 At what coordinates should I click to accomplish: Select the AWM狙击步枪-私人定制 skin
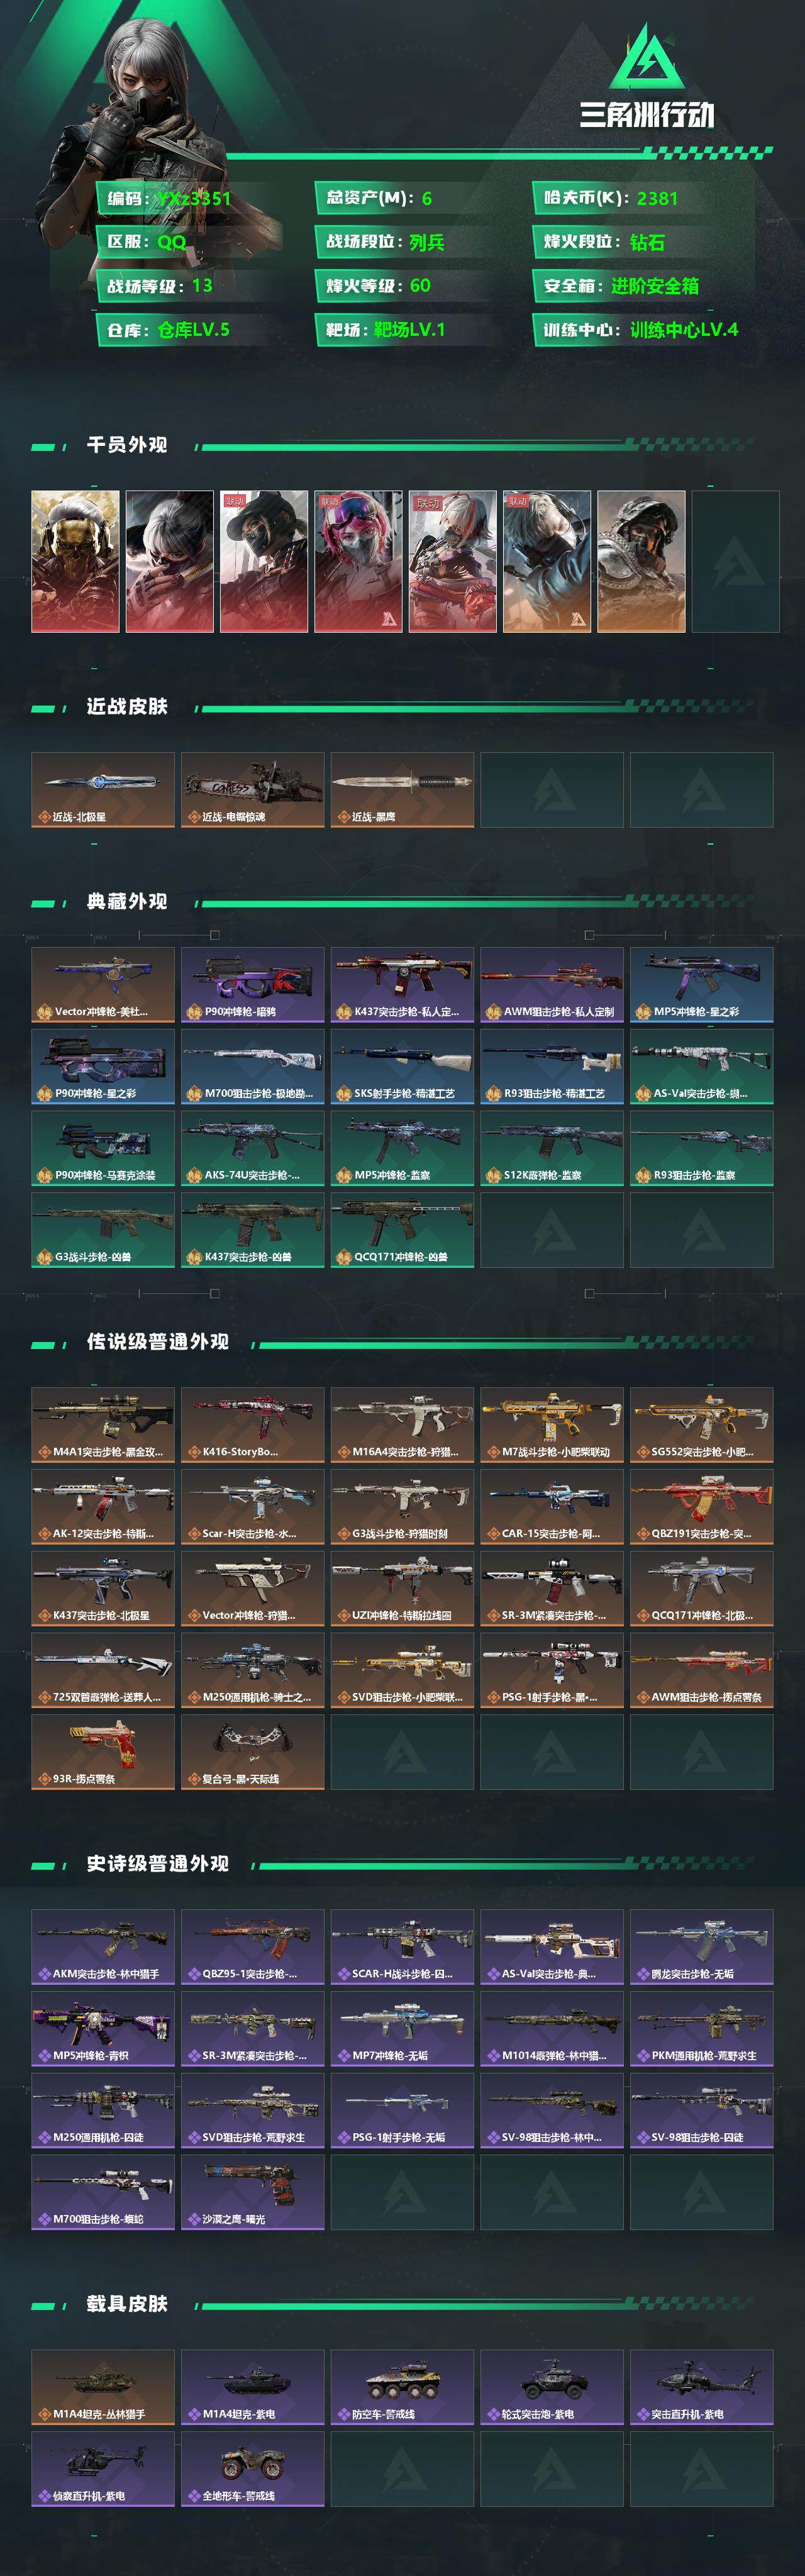tap(552, 985)
